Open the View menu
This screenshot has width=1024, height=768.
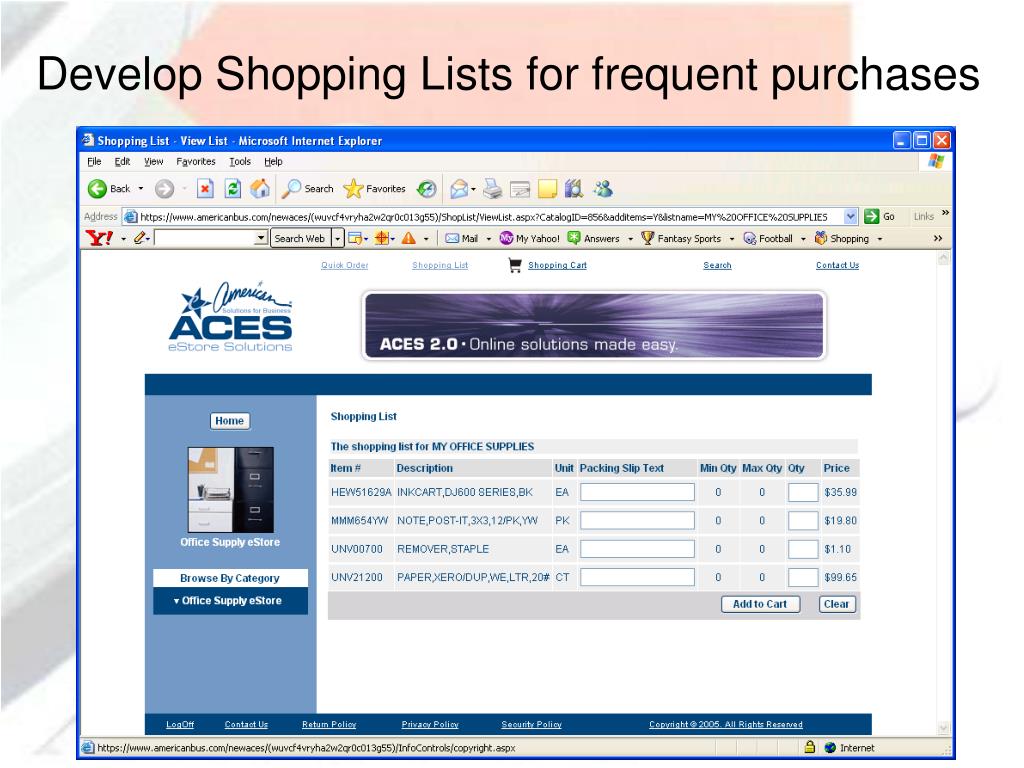153,161
